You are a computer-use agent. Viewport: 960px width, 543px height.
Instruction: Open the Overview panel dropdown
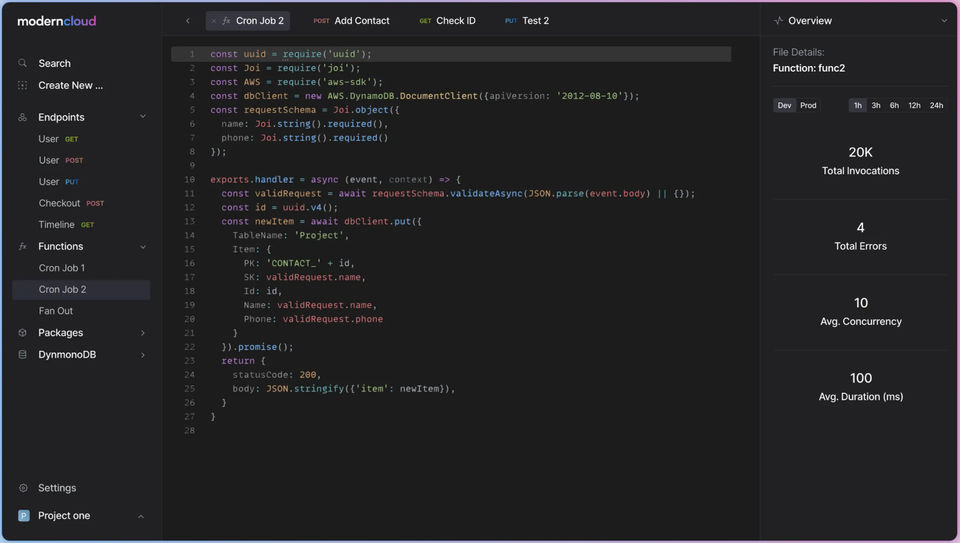(943, 21)
